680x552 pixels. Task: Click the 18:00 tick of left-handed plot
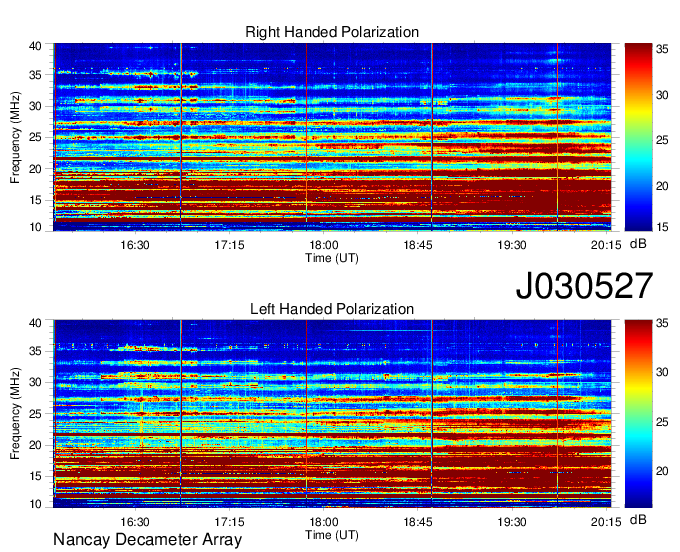(x=324, y=522)
